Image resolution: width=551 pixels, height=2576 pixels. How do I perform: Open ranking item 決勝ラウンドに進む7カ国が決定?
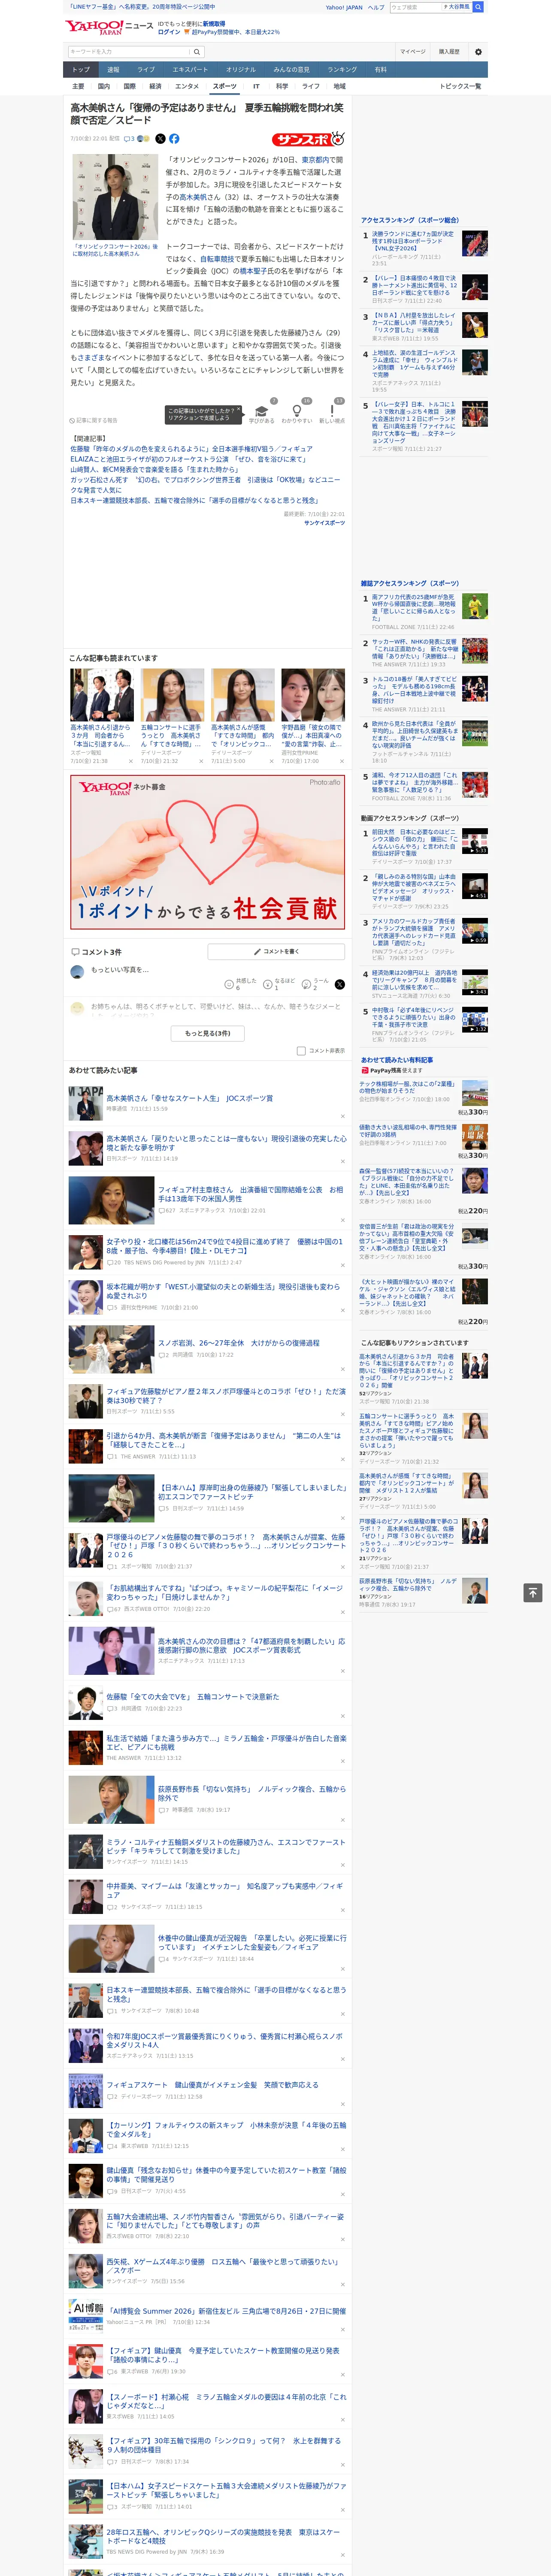(413, 241)
